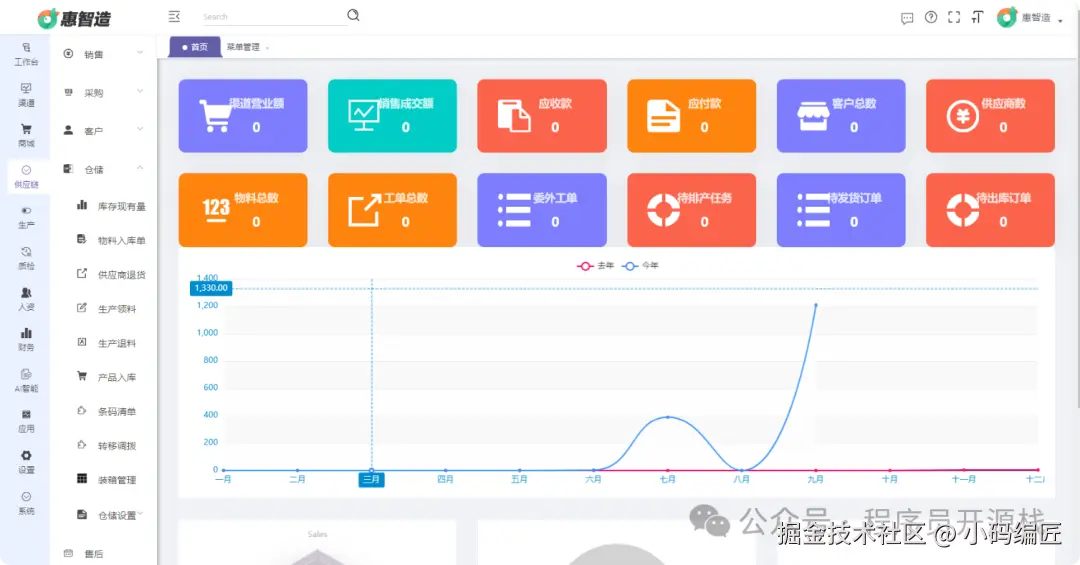Expand the 仓储设置 submenu
Viewport: 1080px width, 565px height.
coord(110,515)
